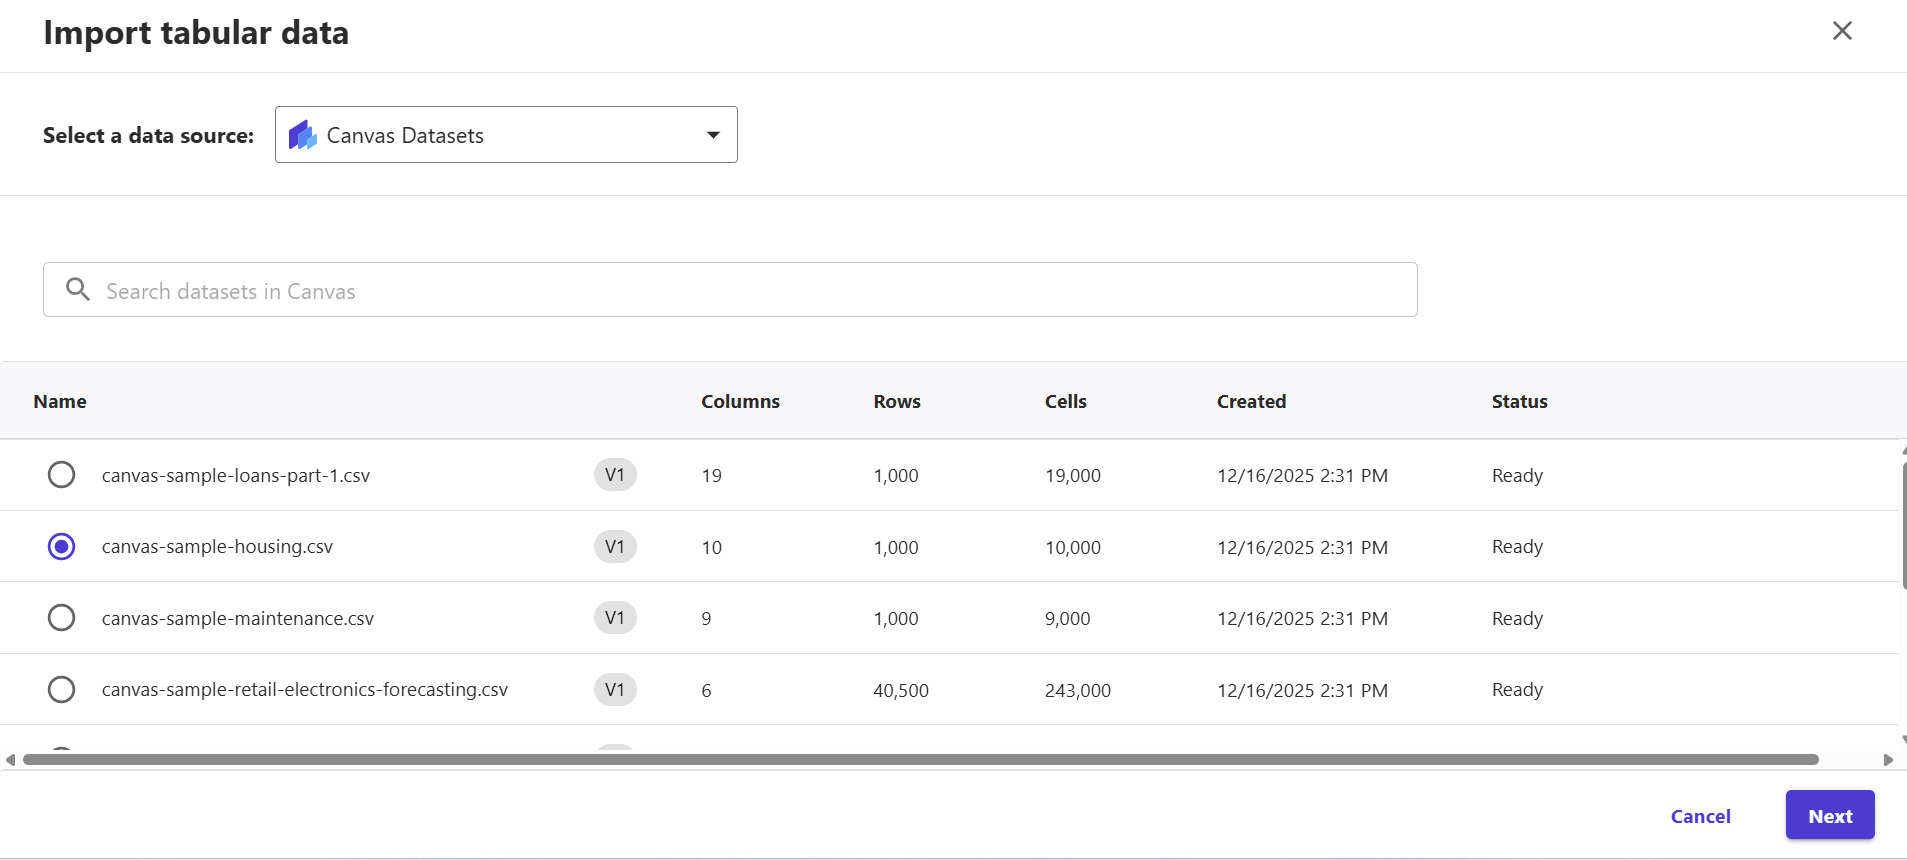Click the Ready status of housing row

tap(1517, 547)
